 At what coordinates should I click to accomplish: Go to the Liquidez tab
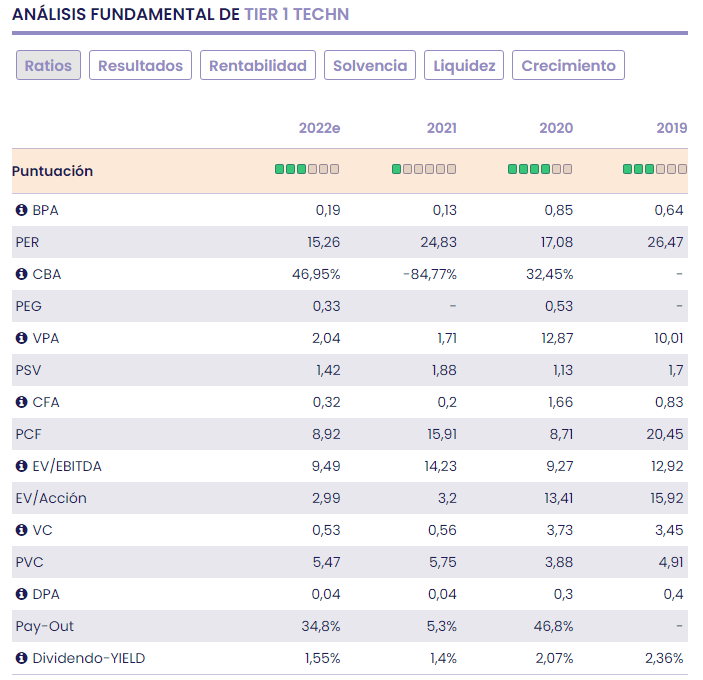pos(464,65)
